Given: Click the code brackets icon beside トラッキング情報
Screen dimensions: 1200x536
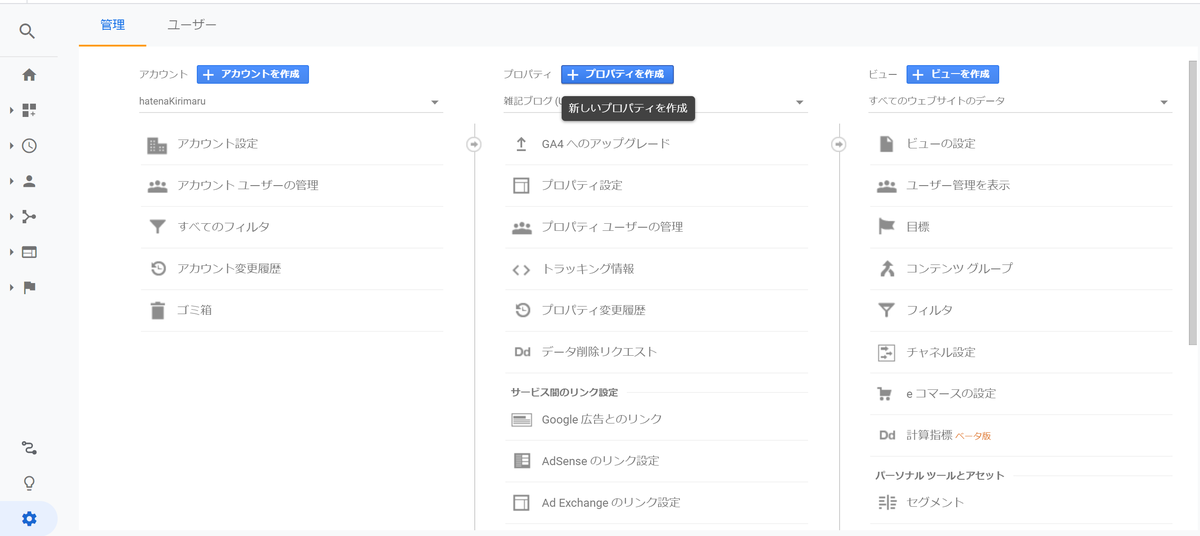Looking at the screenshot, I should pos(521,269).
